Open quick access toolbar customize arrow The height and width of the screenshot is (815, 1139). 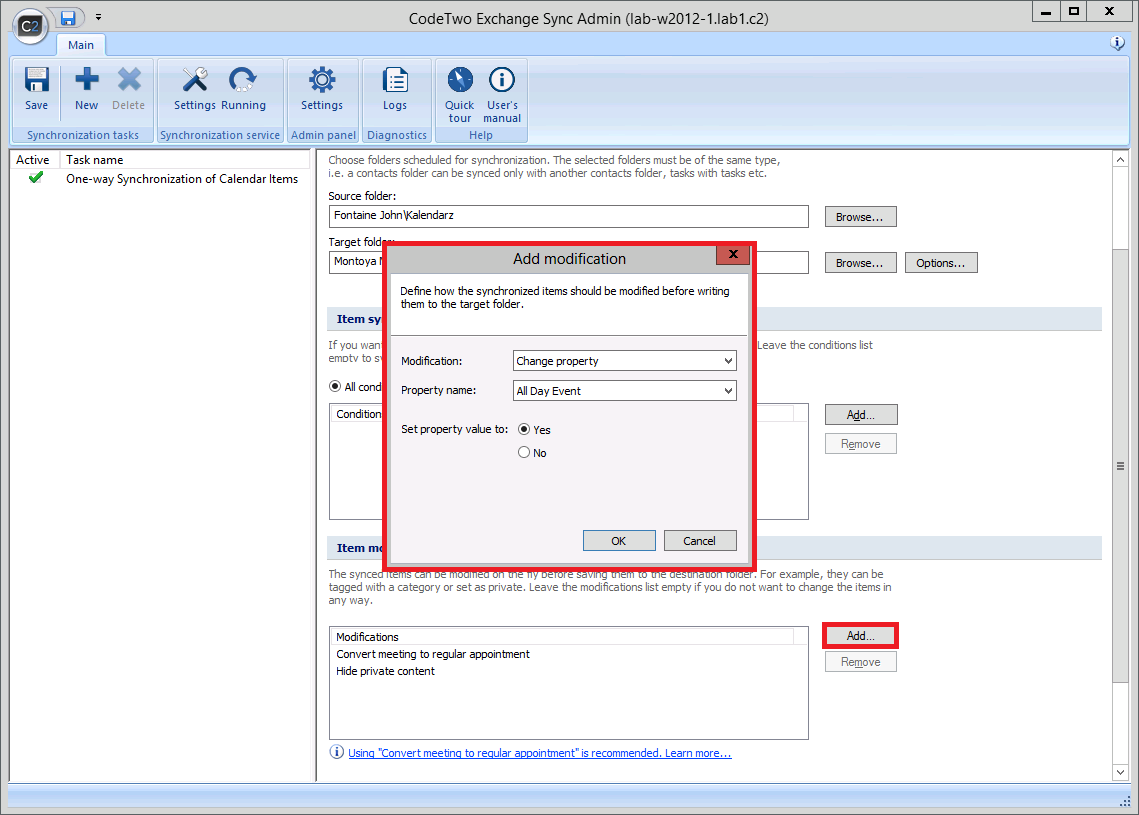98,17
